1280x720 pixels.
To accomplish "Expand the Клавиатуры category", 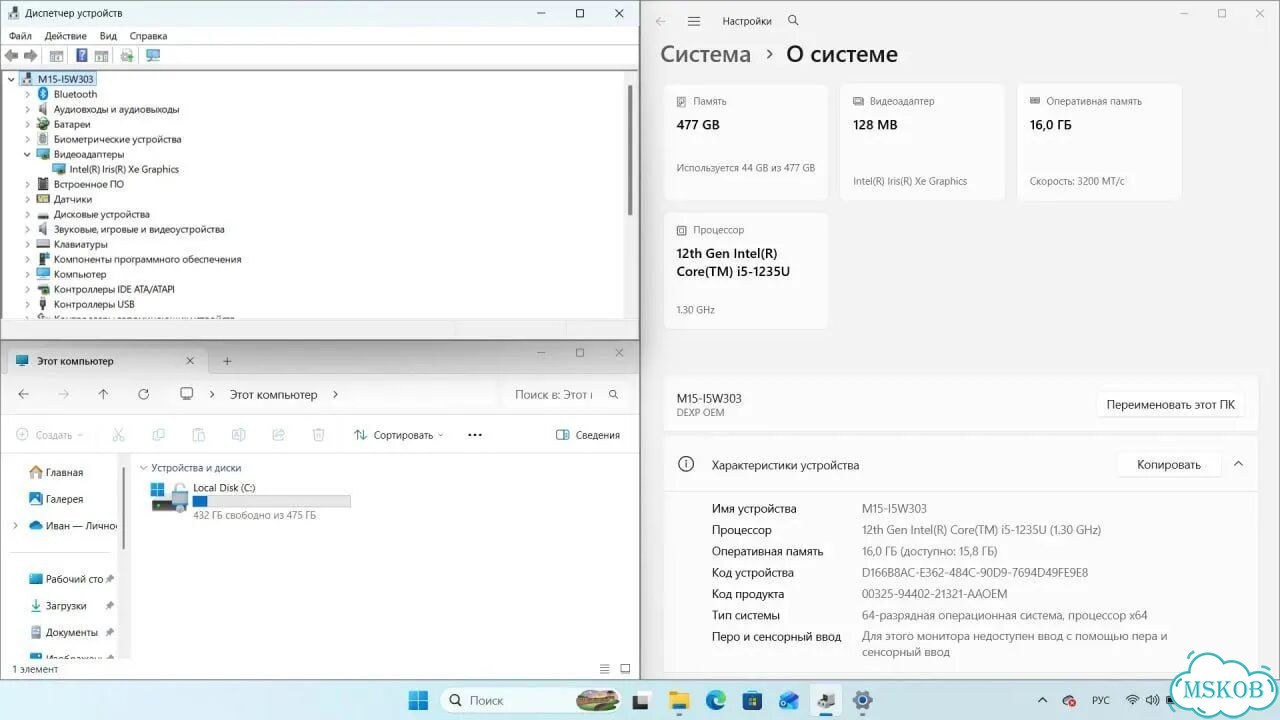I will click(x=28, y=244).
